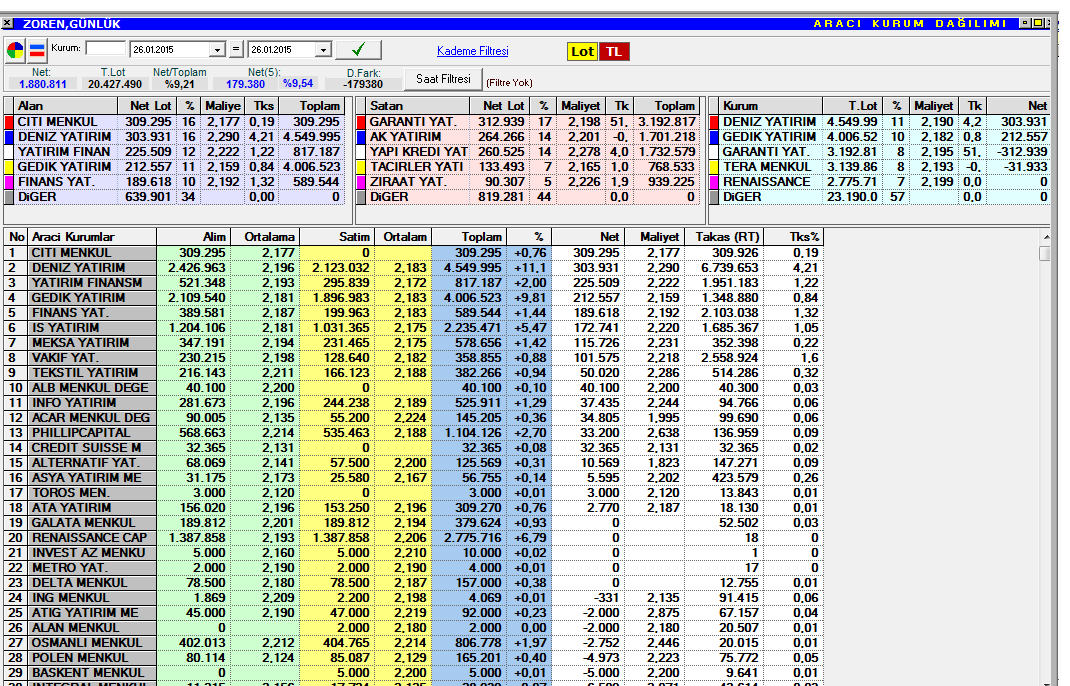Click the restore window icon in title bar
The image size is (1070, 686).
pyautogui.click(x=1038, y=23)
